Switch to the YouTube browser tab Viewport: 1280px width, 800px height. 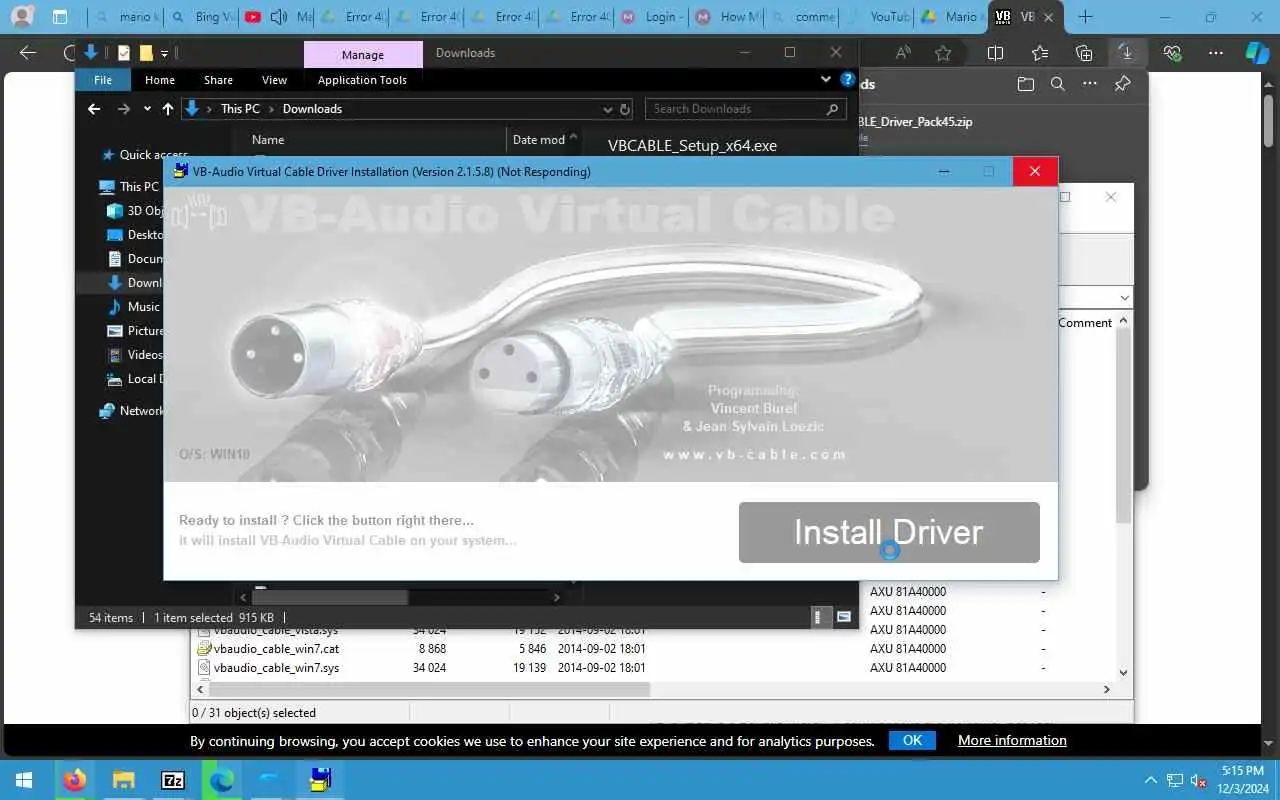click(878, 17)
